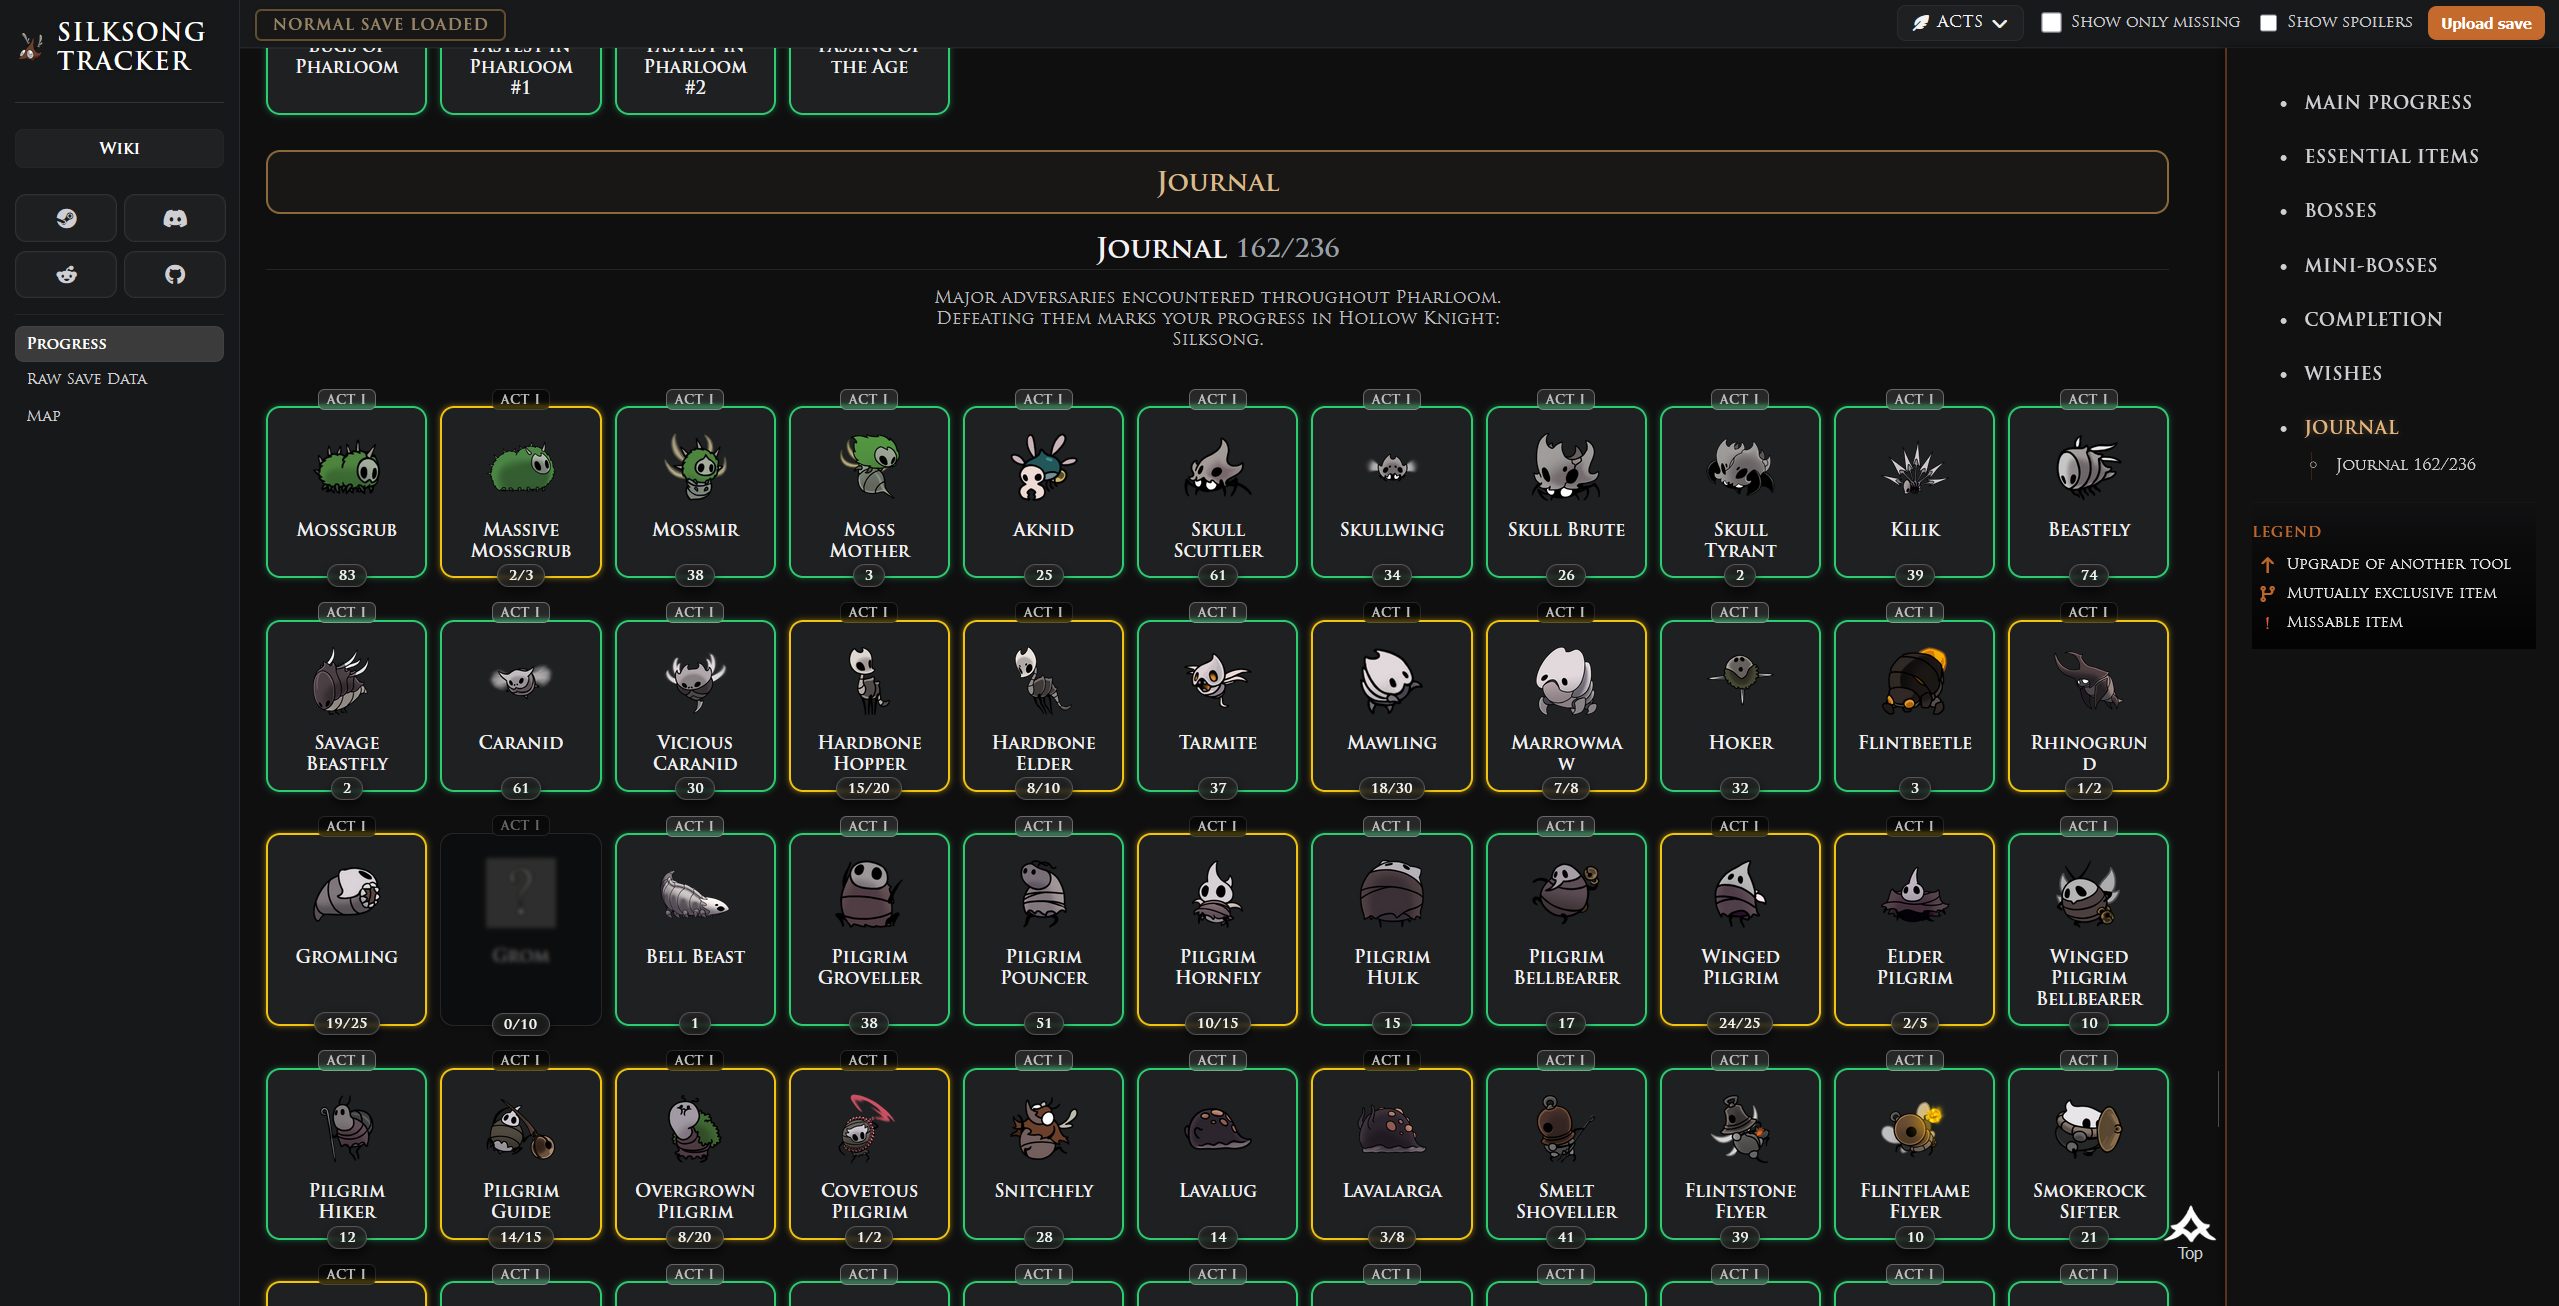Click the Bell Beast creature icon
The image size is (2559, 1306).
[695, 893]
